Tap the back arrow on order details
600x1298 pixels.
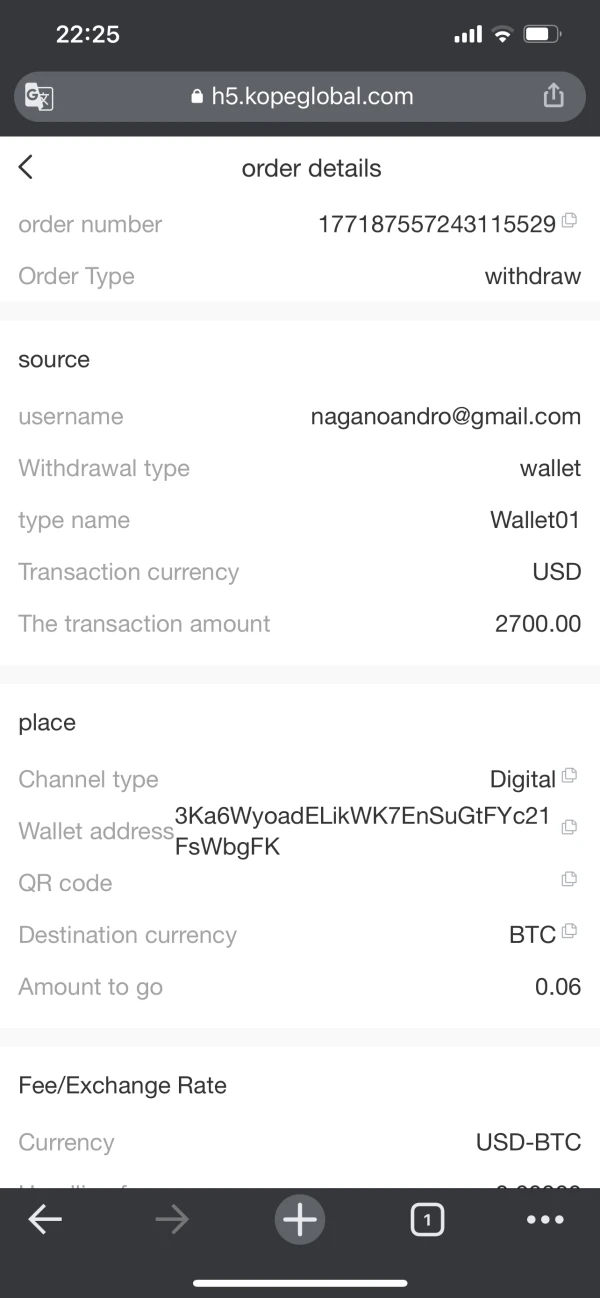point(26,168)
